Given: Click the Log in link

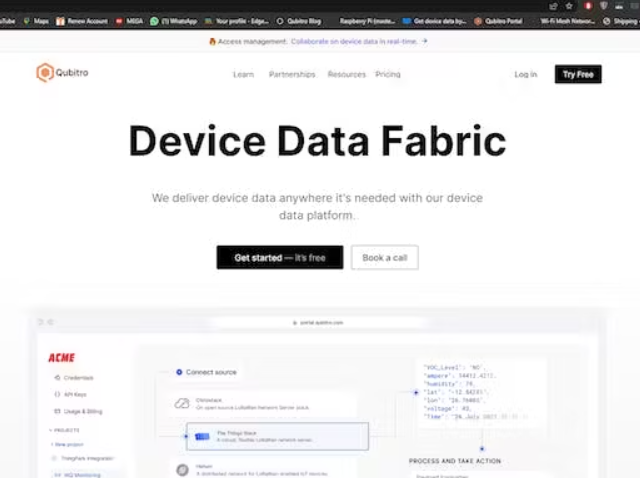Looking at the screenshot, I should 525,74.
